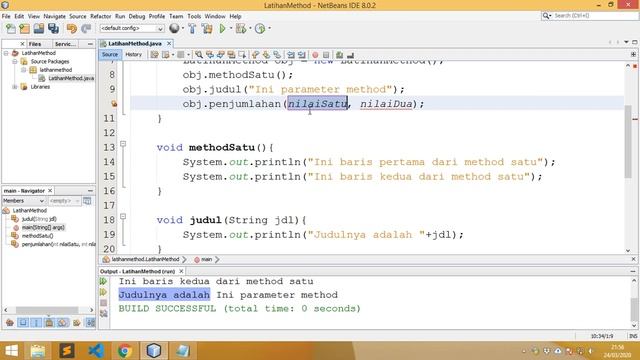This screenshot has width=640, height=360.
Task: Click the Profile Project clock icon
Action: tap(260, 29)
